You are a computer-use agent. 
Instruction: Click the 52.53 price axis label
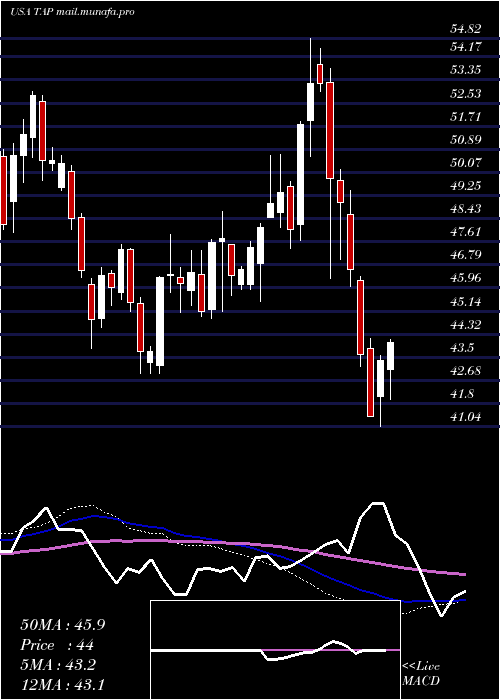click(466, 93)
